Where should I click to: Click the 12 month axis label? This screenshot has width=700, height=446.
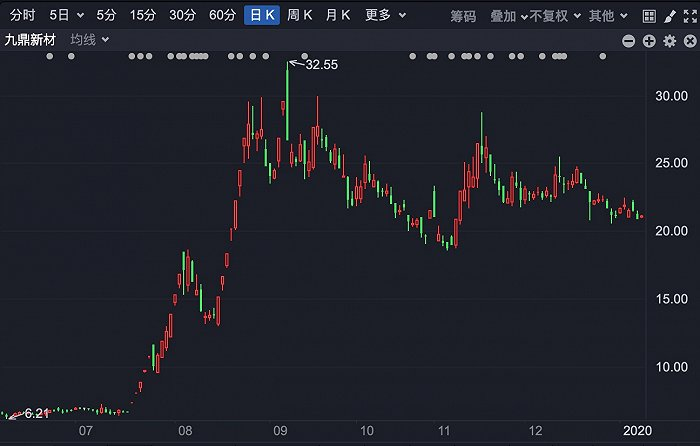pos(535,431)
